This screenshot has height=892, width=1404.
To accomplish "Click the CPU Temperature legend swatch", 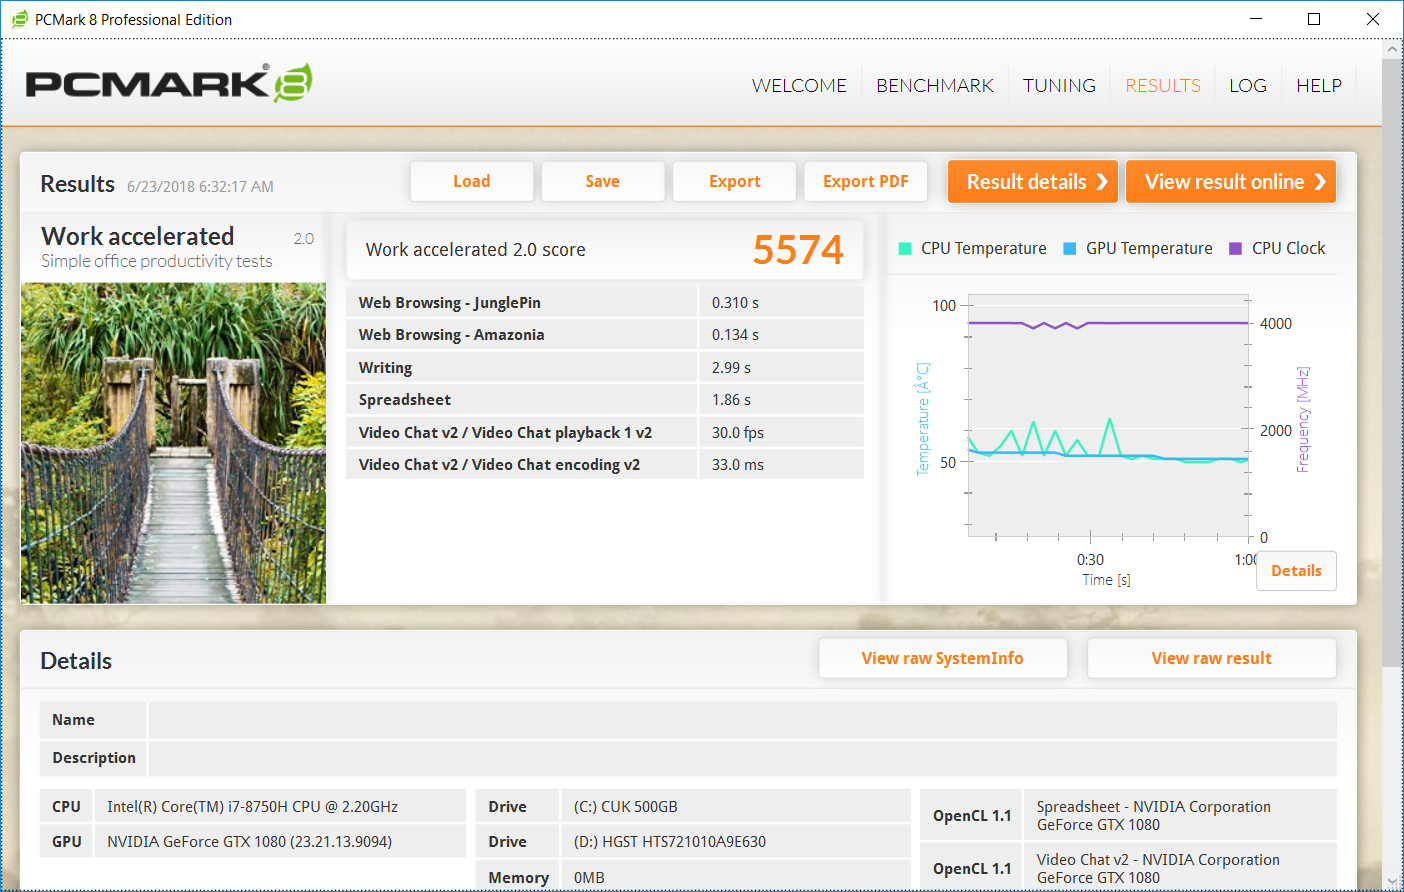I will [x=905, y=249].
